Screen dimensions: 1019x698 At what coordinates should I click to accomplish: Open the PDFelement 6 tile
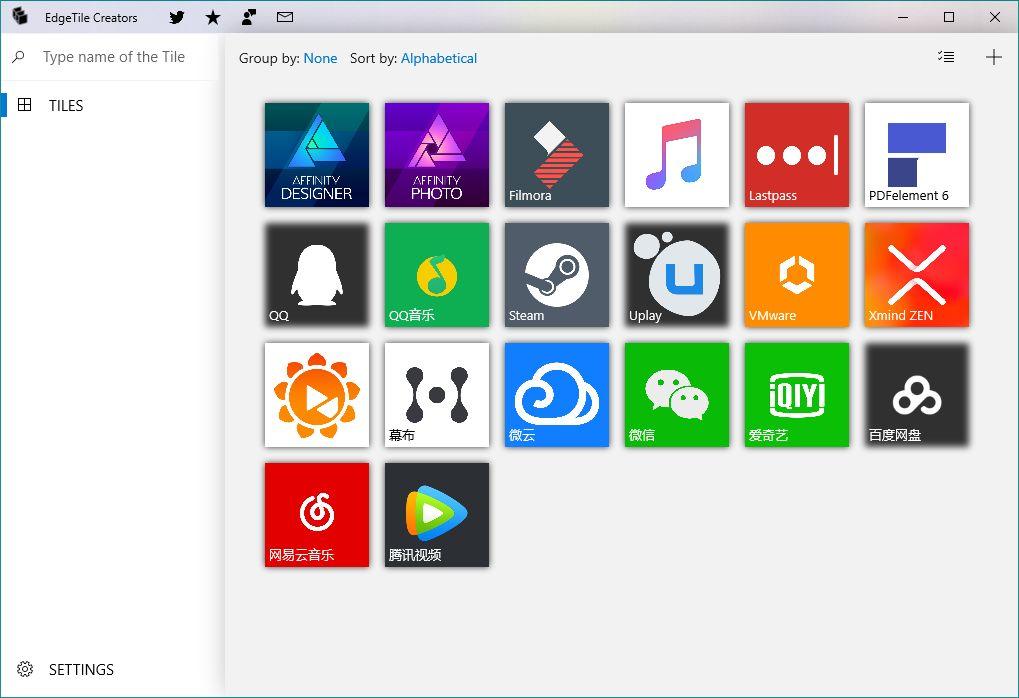pyautogui.click(x=917, y=155)
